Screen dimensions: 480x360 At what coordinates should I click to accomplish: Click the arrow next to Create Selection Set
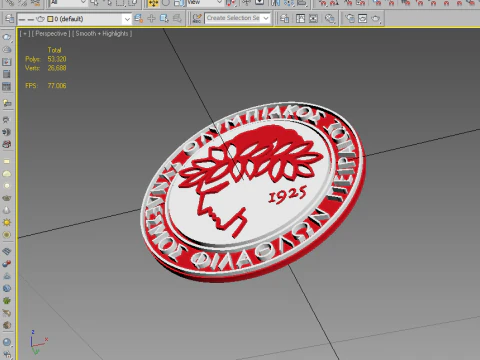click(266, 18)
